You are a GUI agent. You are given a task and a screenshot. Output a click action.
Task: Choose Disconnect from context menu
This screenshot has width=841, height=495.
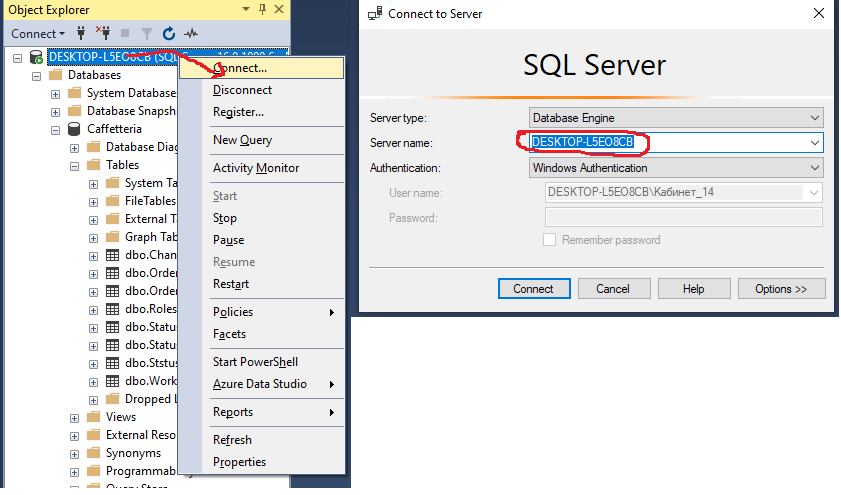(261, 90)
